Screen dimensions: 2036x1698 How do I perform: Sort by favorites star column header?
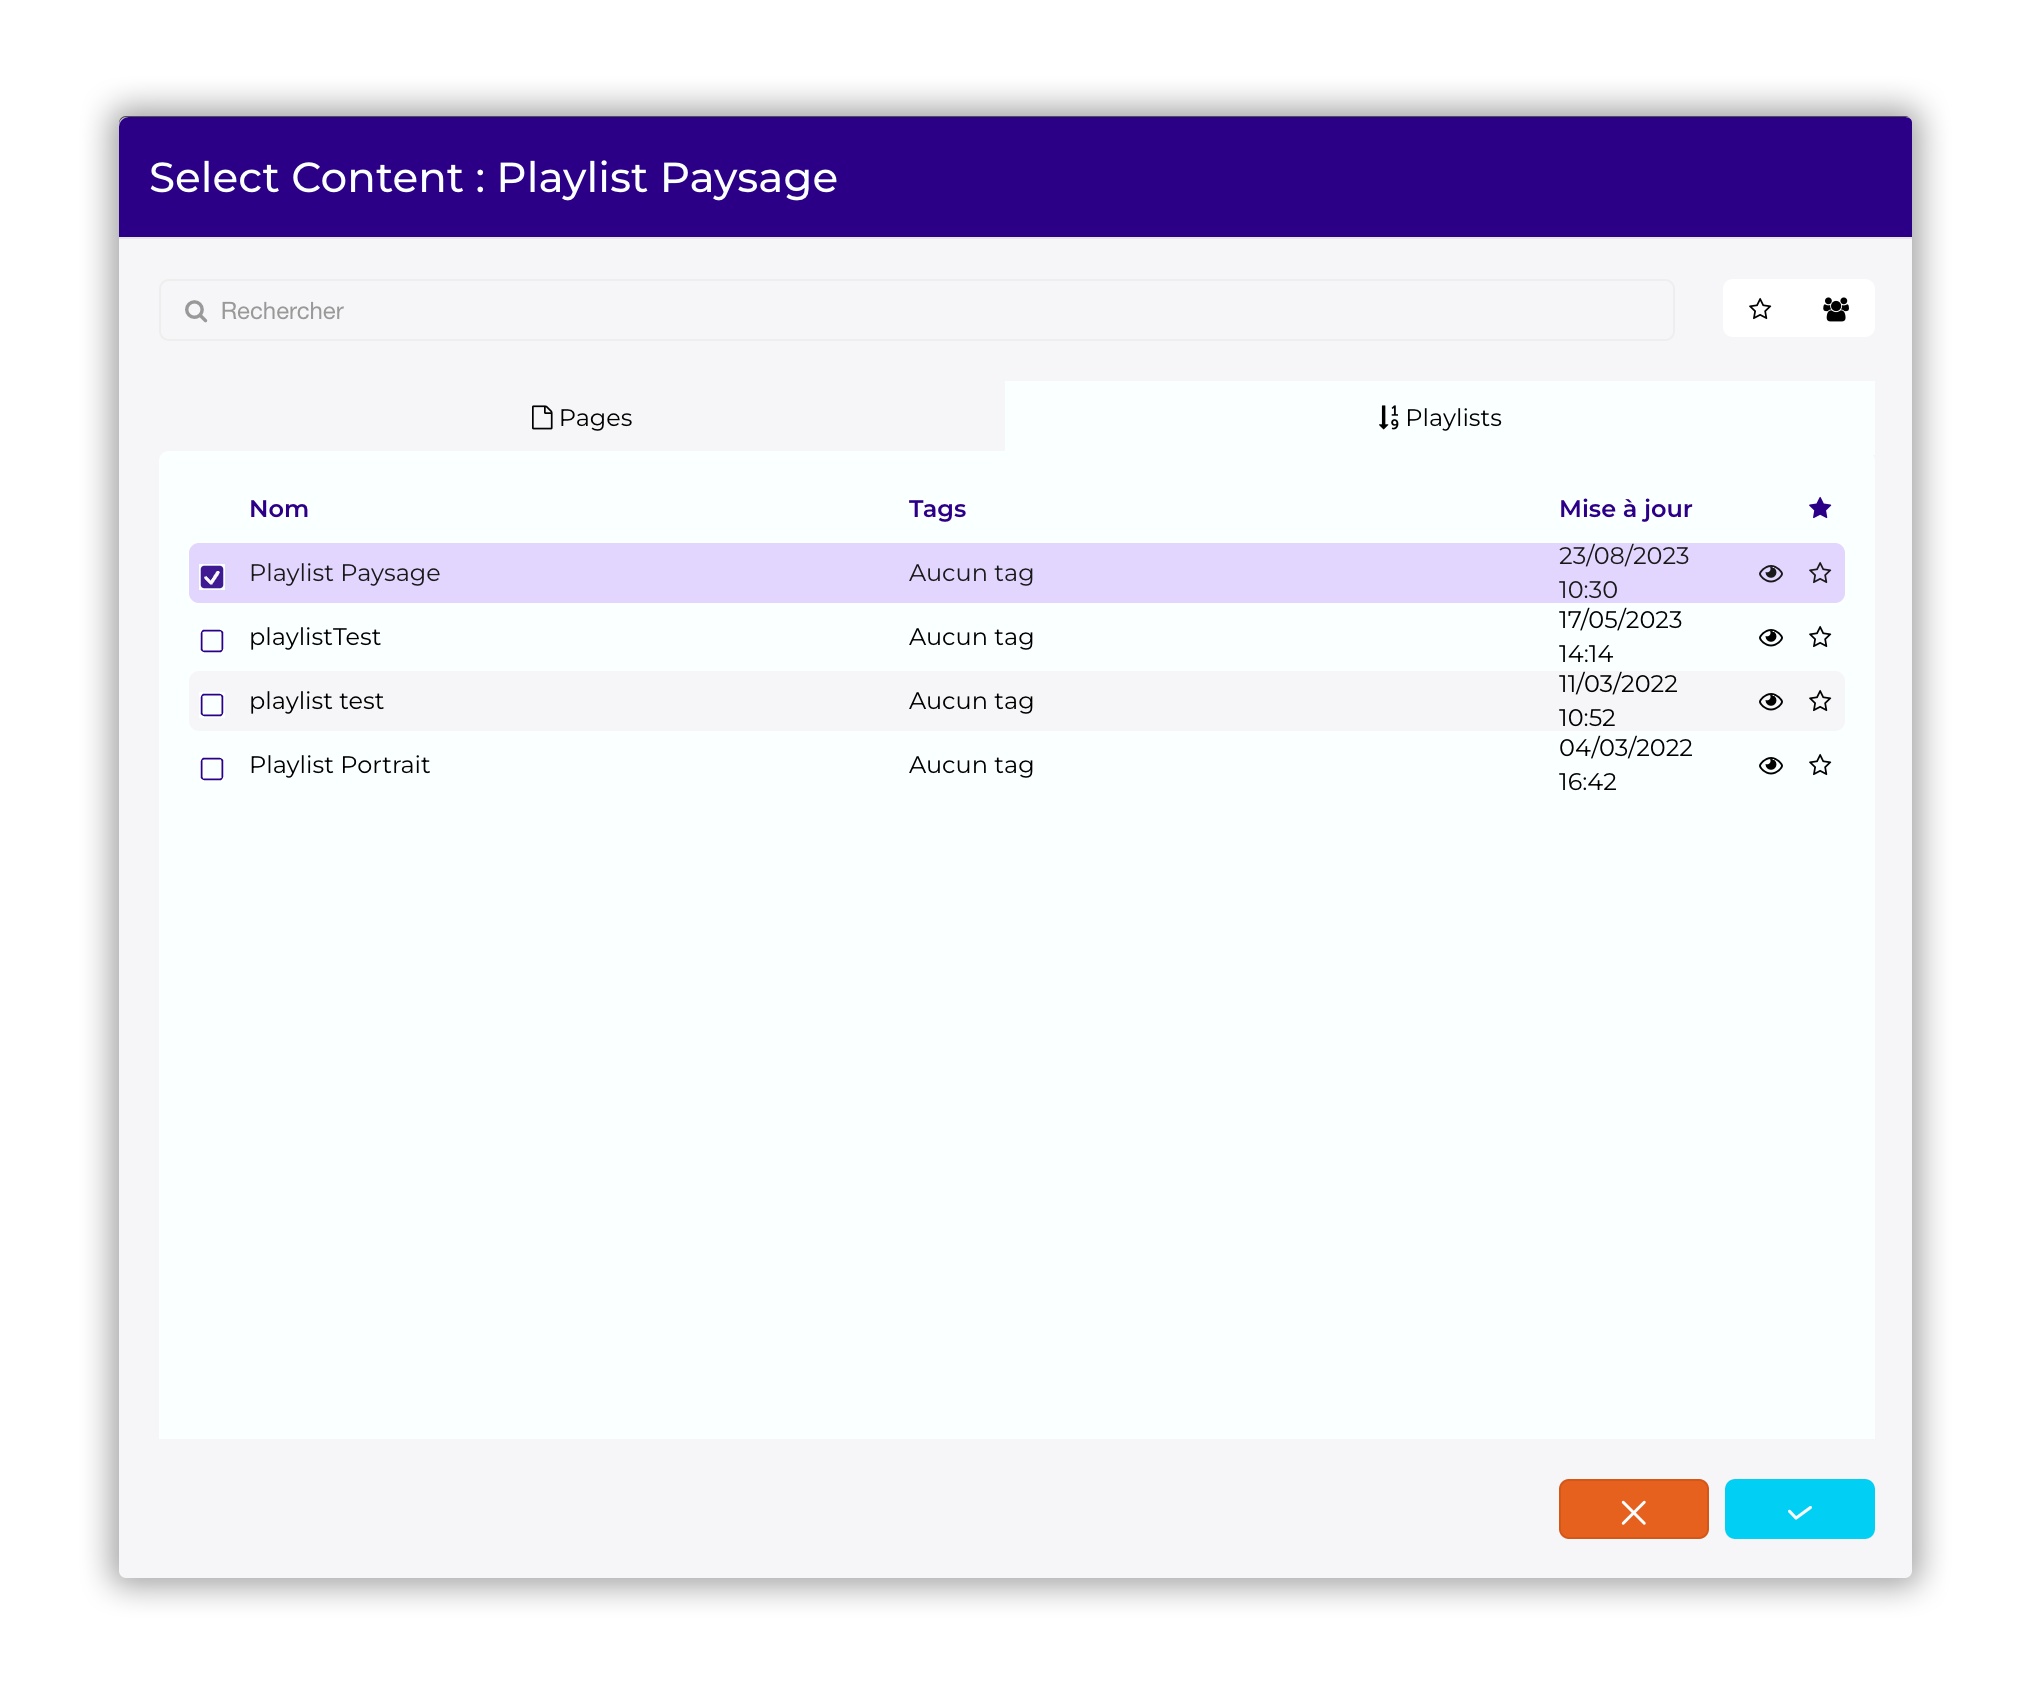(x=1819, y=508)
